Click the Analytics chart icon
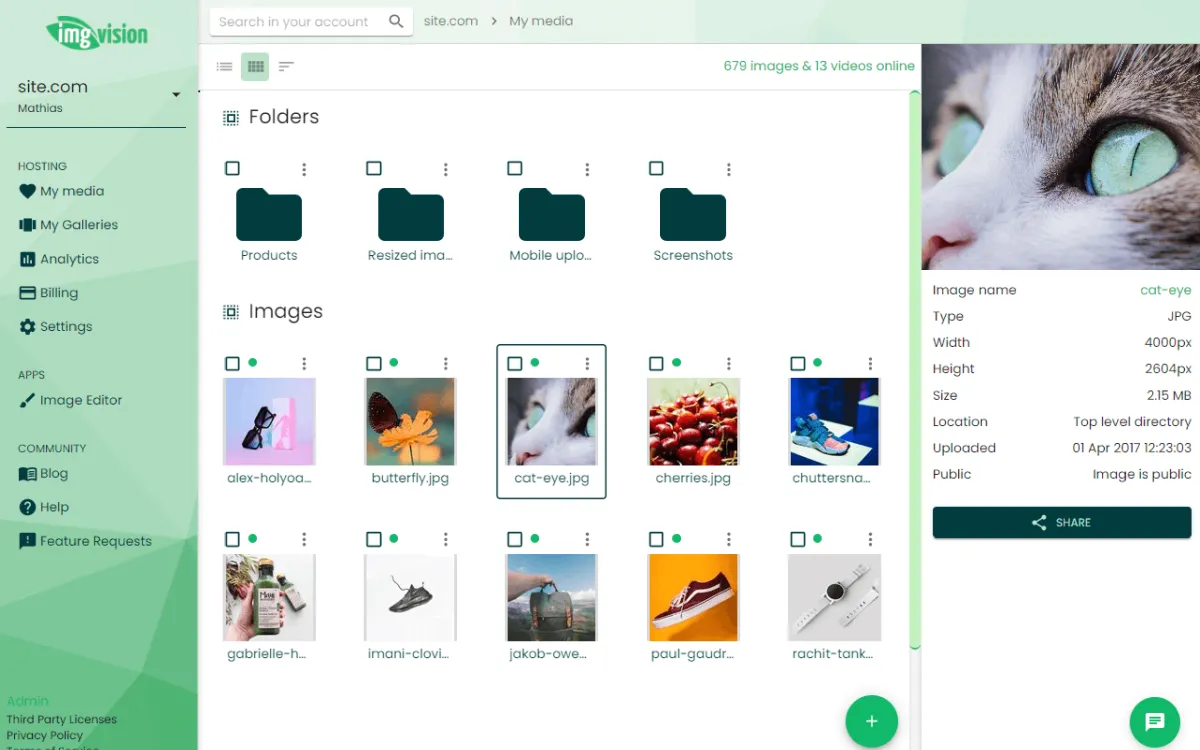The height and width of the screenshot is (750, 1200). tap(27, 259)
